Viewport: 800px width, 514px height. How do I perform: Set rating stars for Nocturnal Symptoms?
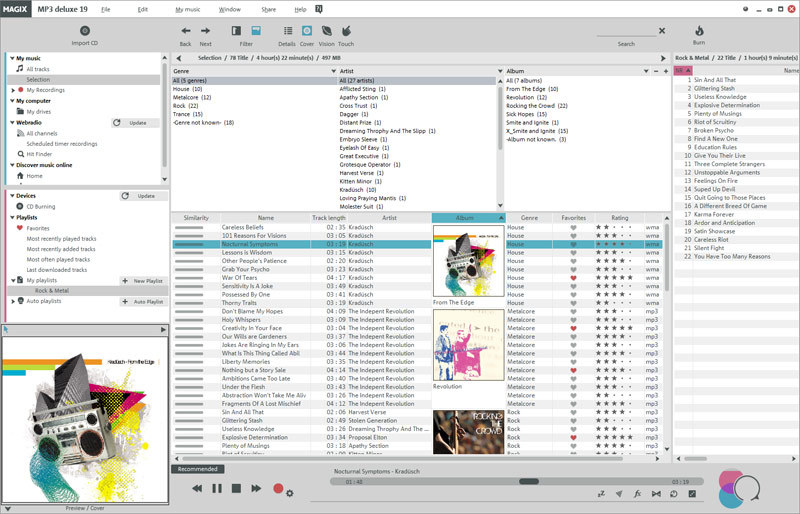point(615,244)
